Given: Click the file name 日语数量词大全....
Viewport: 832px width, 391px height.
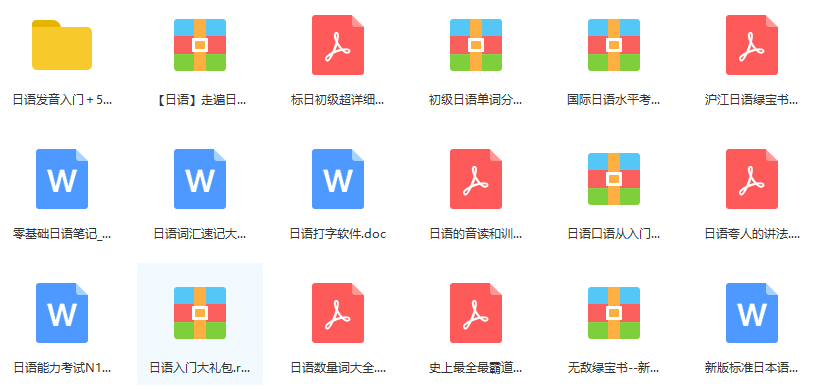Looking at the screenshot, I should point(338,368).
